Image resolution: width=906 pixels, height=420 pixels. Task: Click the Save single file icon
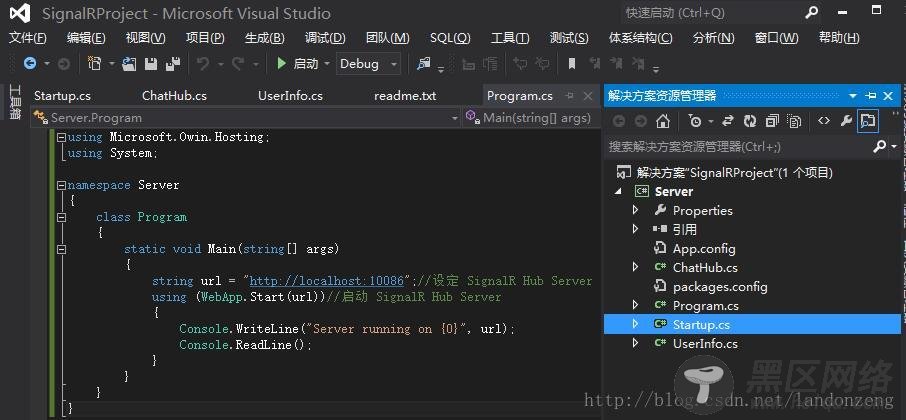pos(151,64)
